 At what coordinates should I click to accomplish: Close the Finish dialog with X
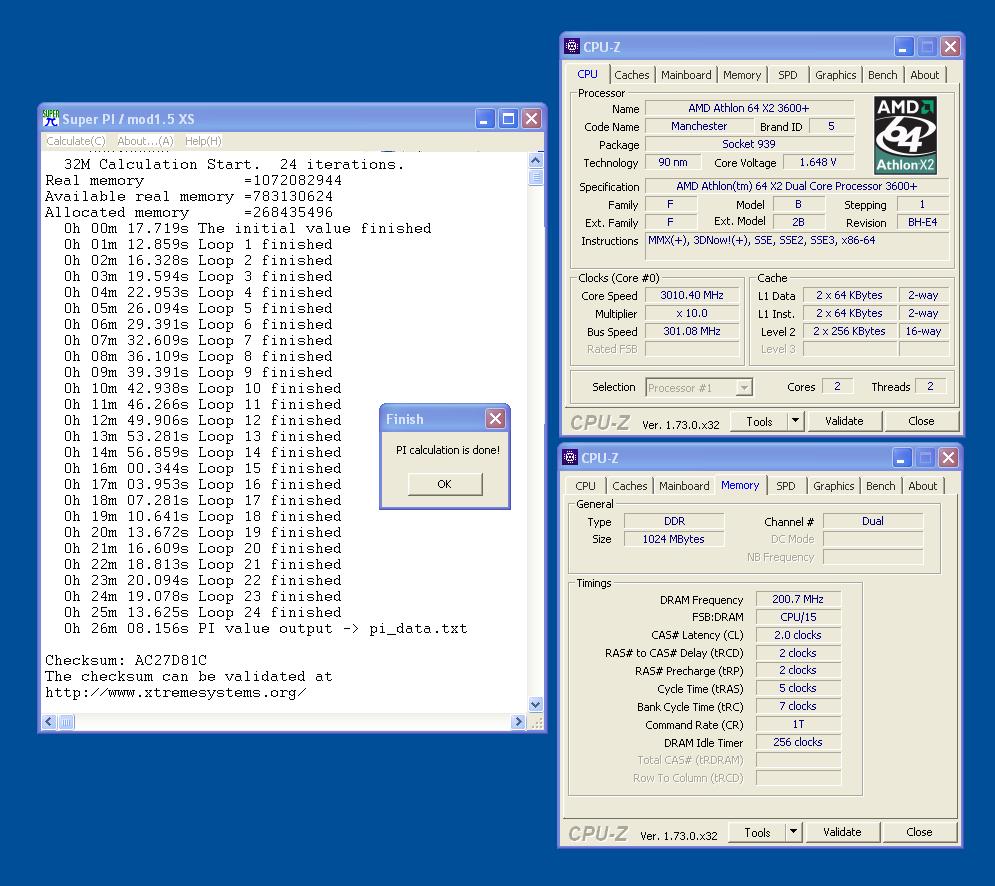pos(495,418)
